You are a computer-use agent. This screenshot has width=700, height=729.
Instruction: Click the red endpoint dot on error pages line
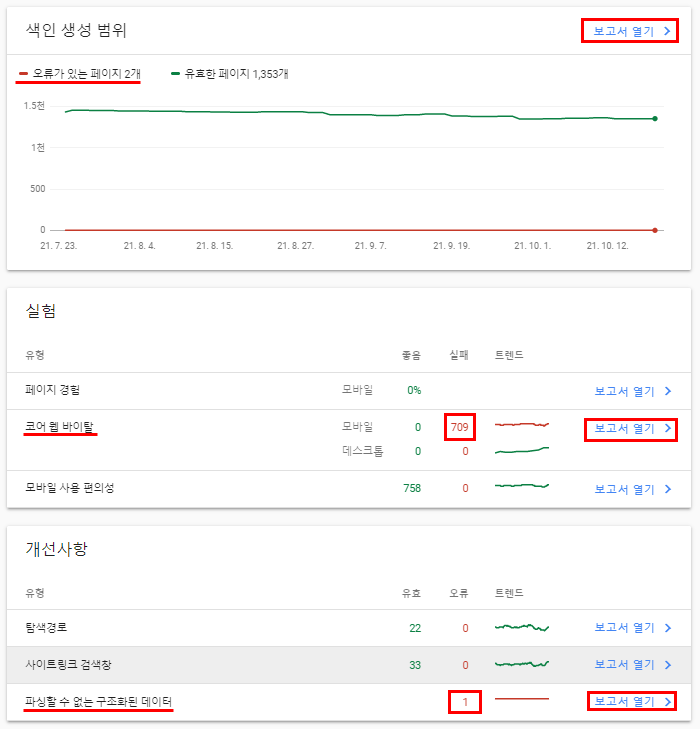coord(655,230)
